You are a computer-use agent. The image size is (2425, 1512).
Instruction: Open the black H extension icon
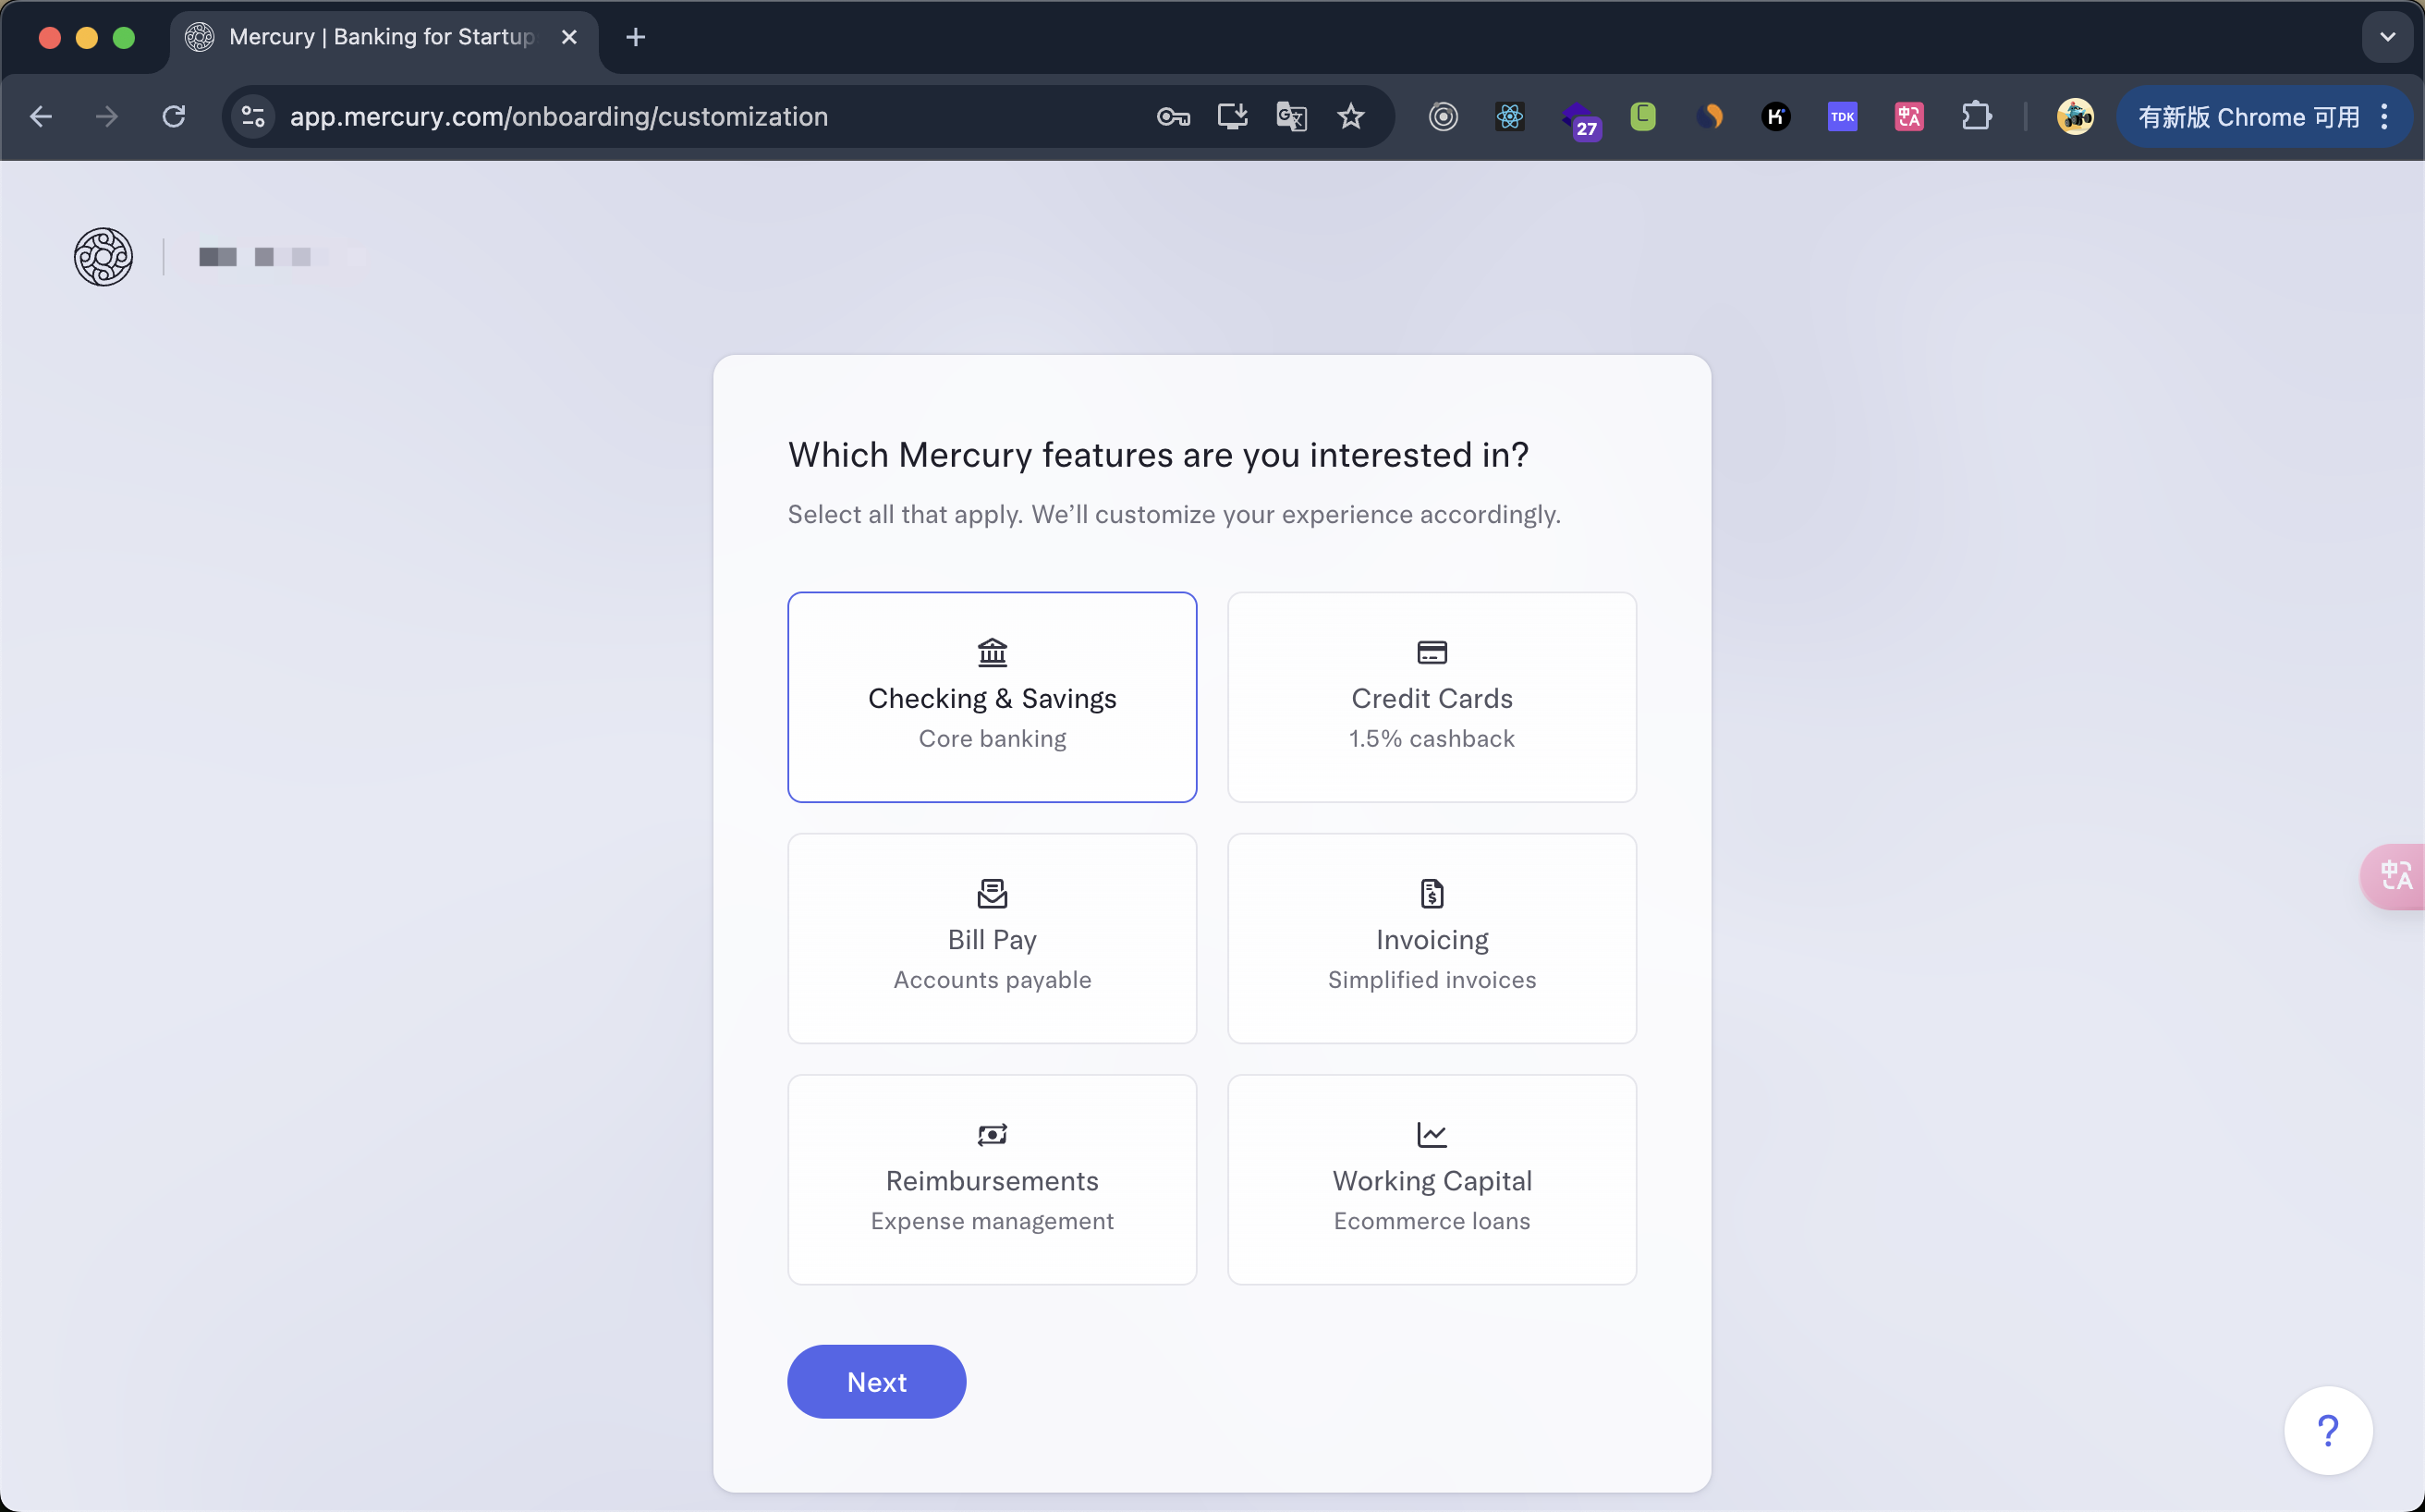pyautogui.click(x=1776, y=117)
